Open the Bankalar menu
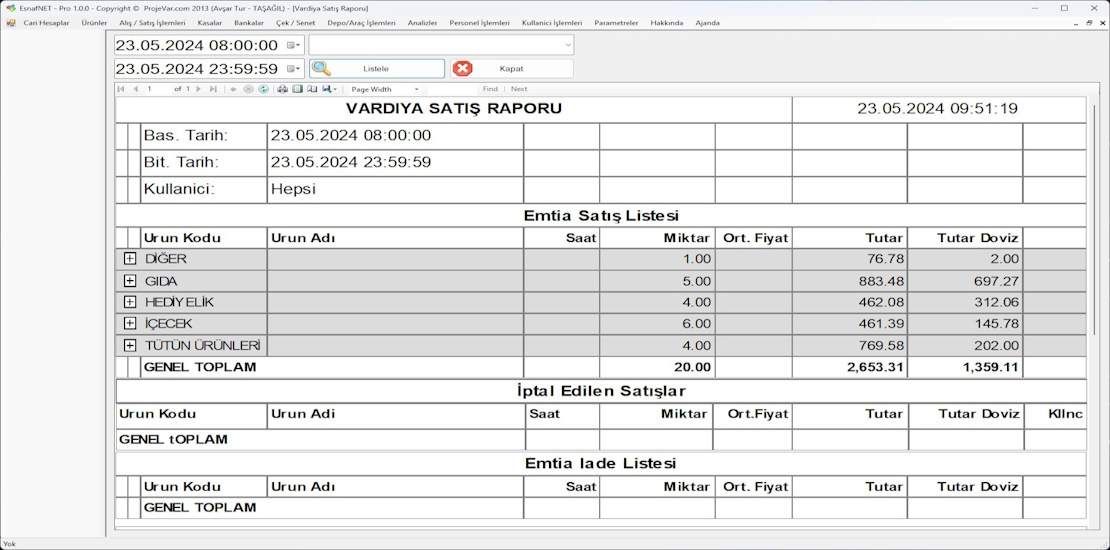The height and width of the screenshot is (550, 1110). pyautogui.click(x=248, y=23)
